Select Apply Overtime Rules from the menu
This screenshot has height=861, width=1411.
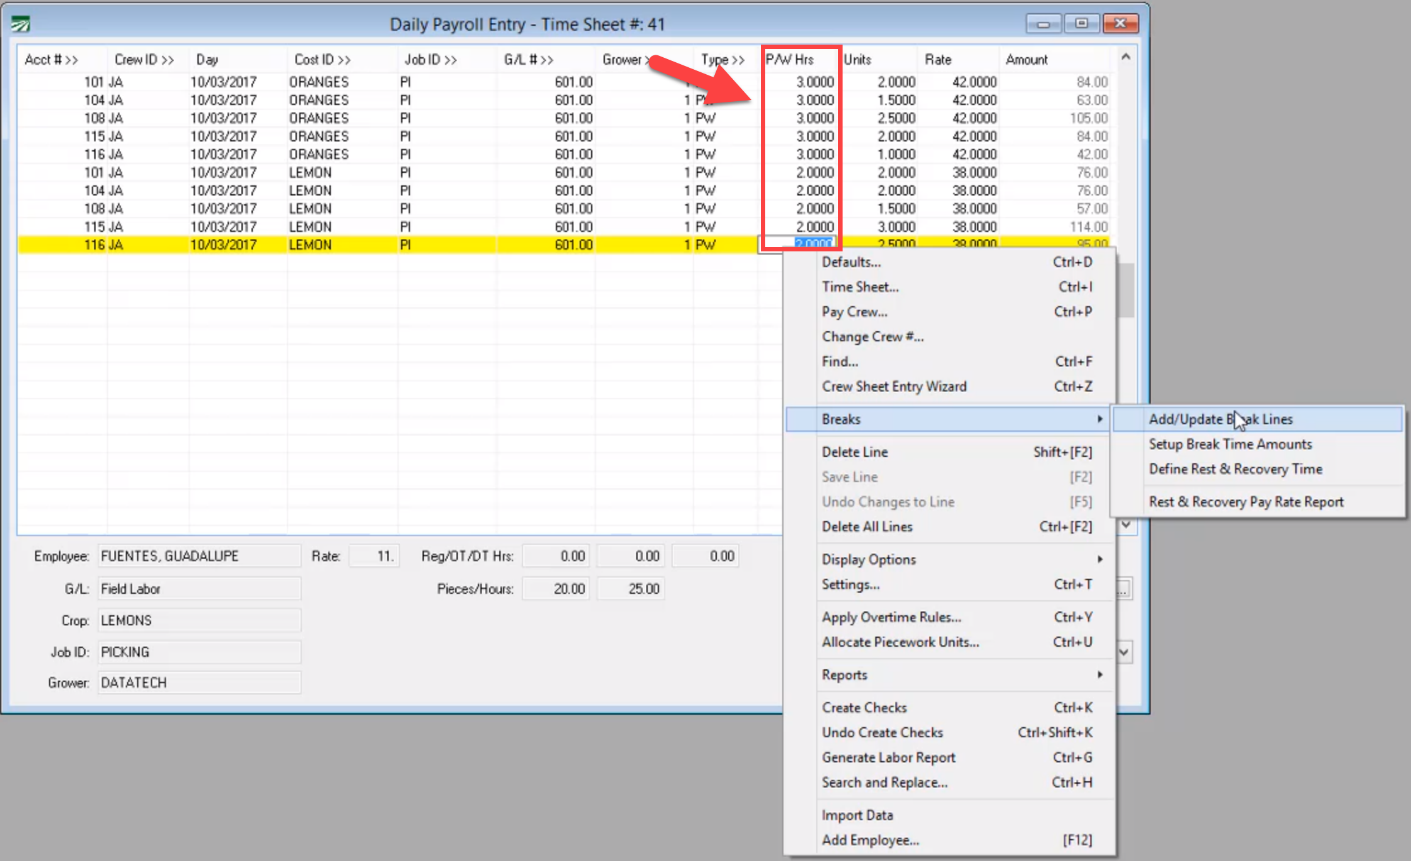[x=891, y=617]
